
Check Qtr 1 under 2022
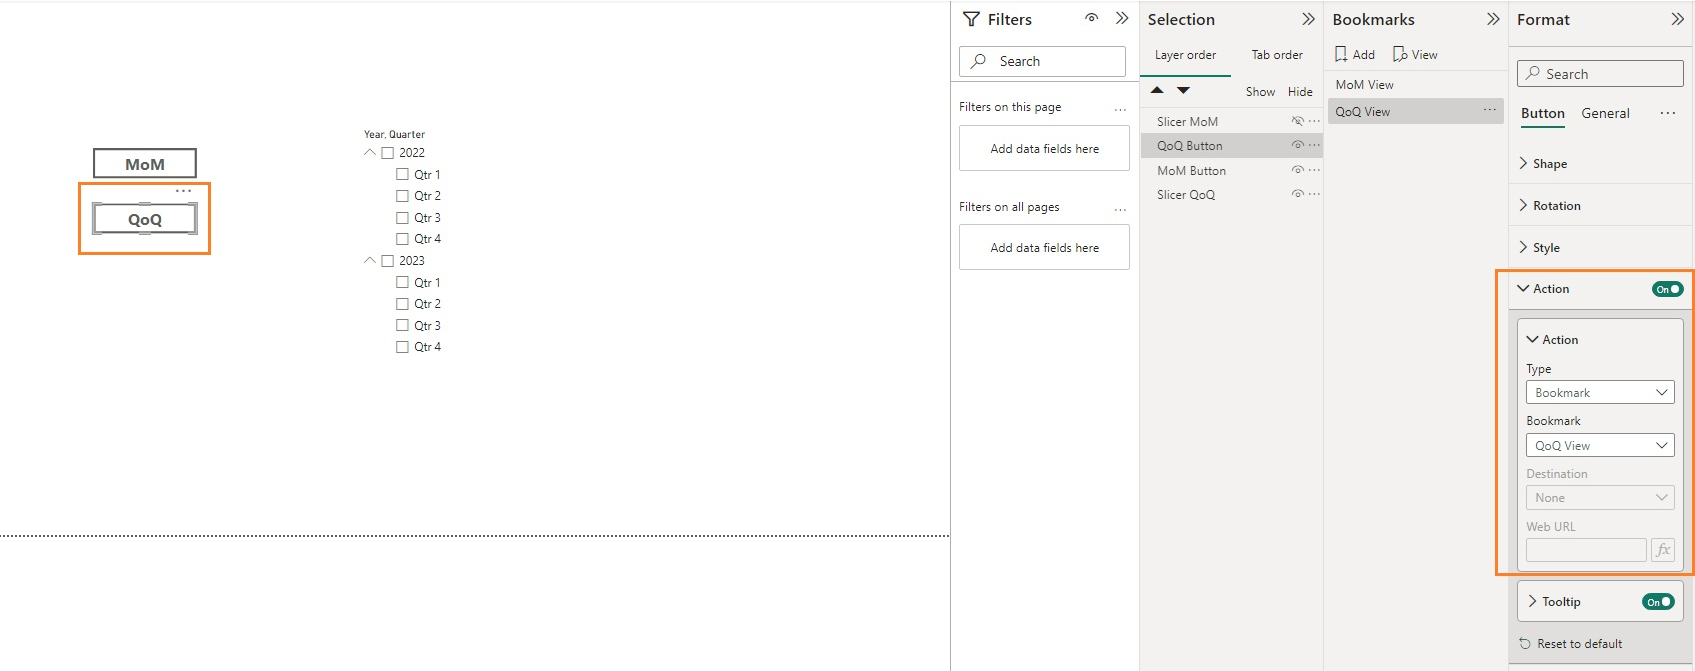(x=402, y=174)
